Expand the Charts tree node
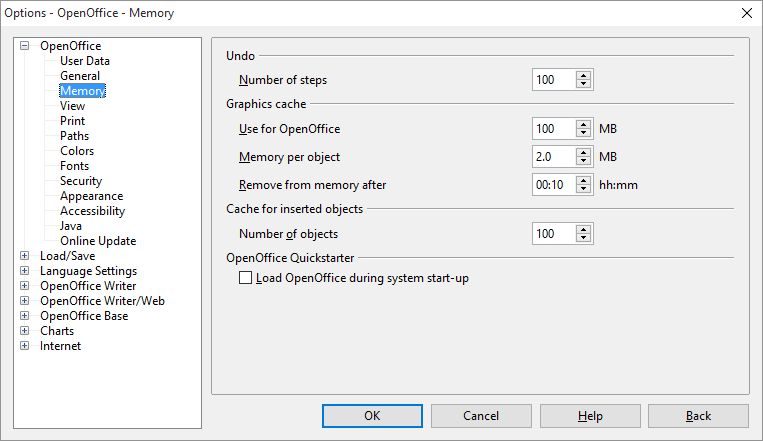The height and width of the screenshot is (441, 763). (x=24, y=331)
